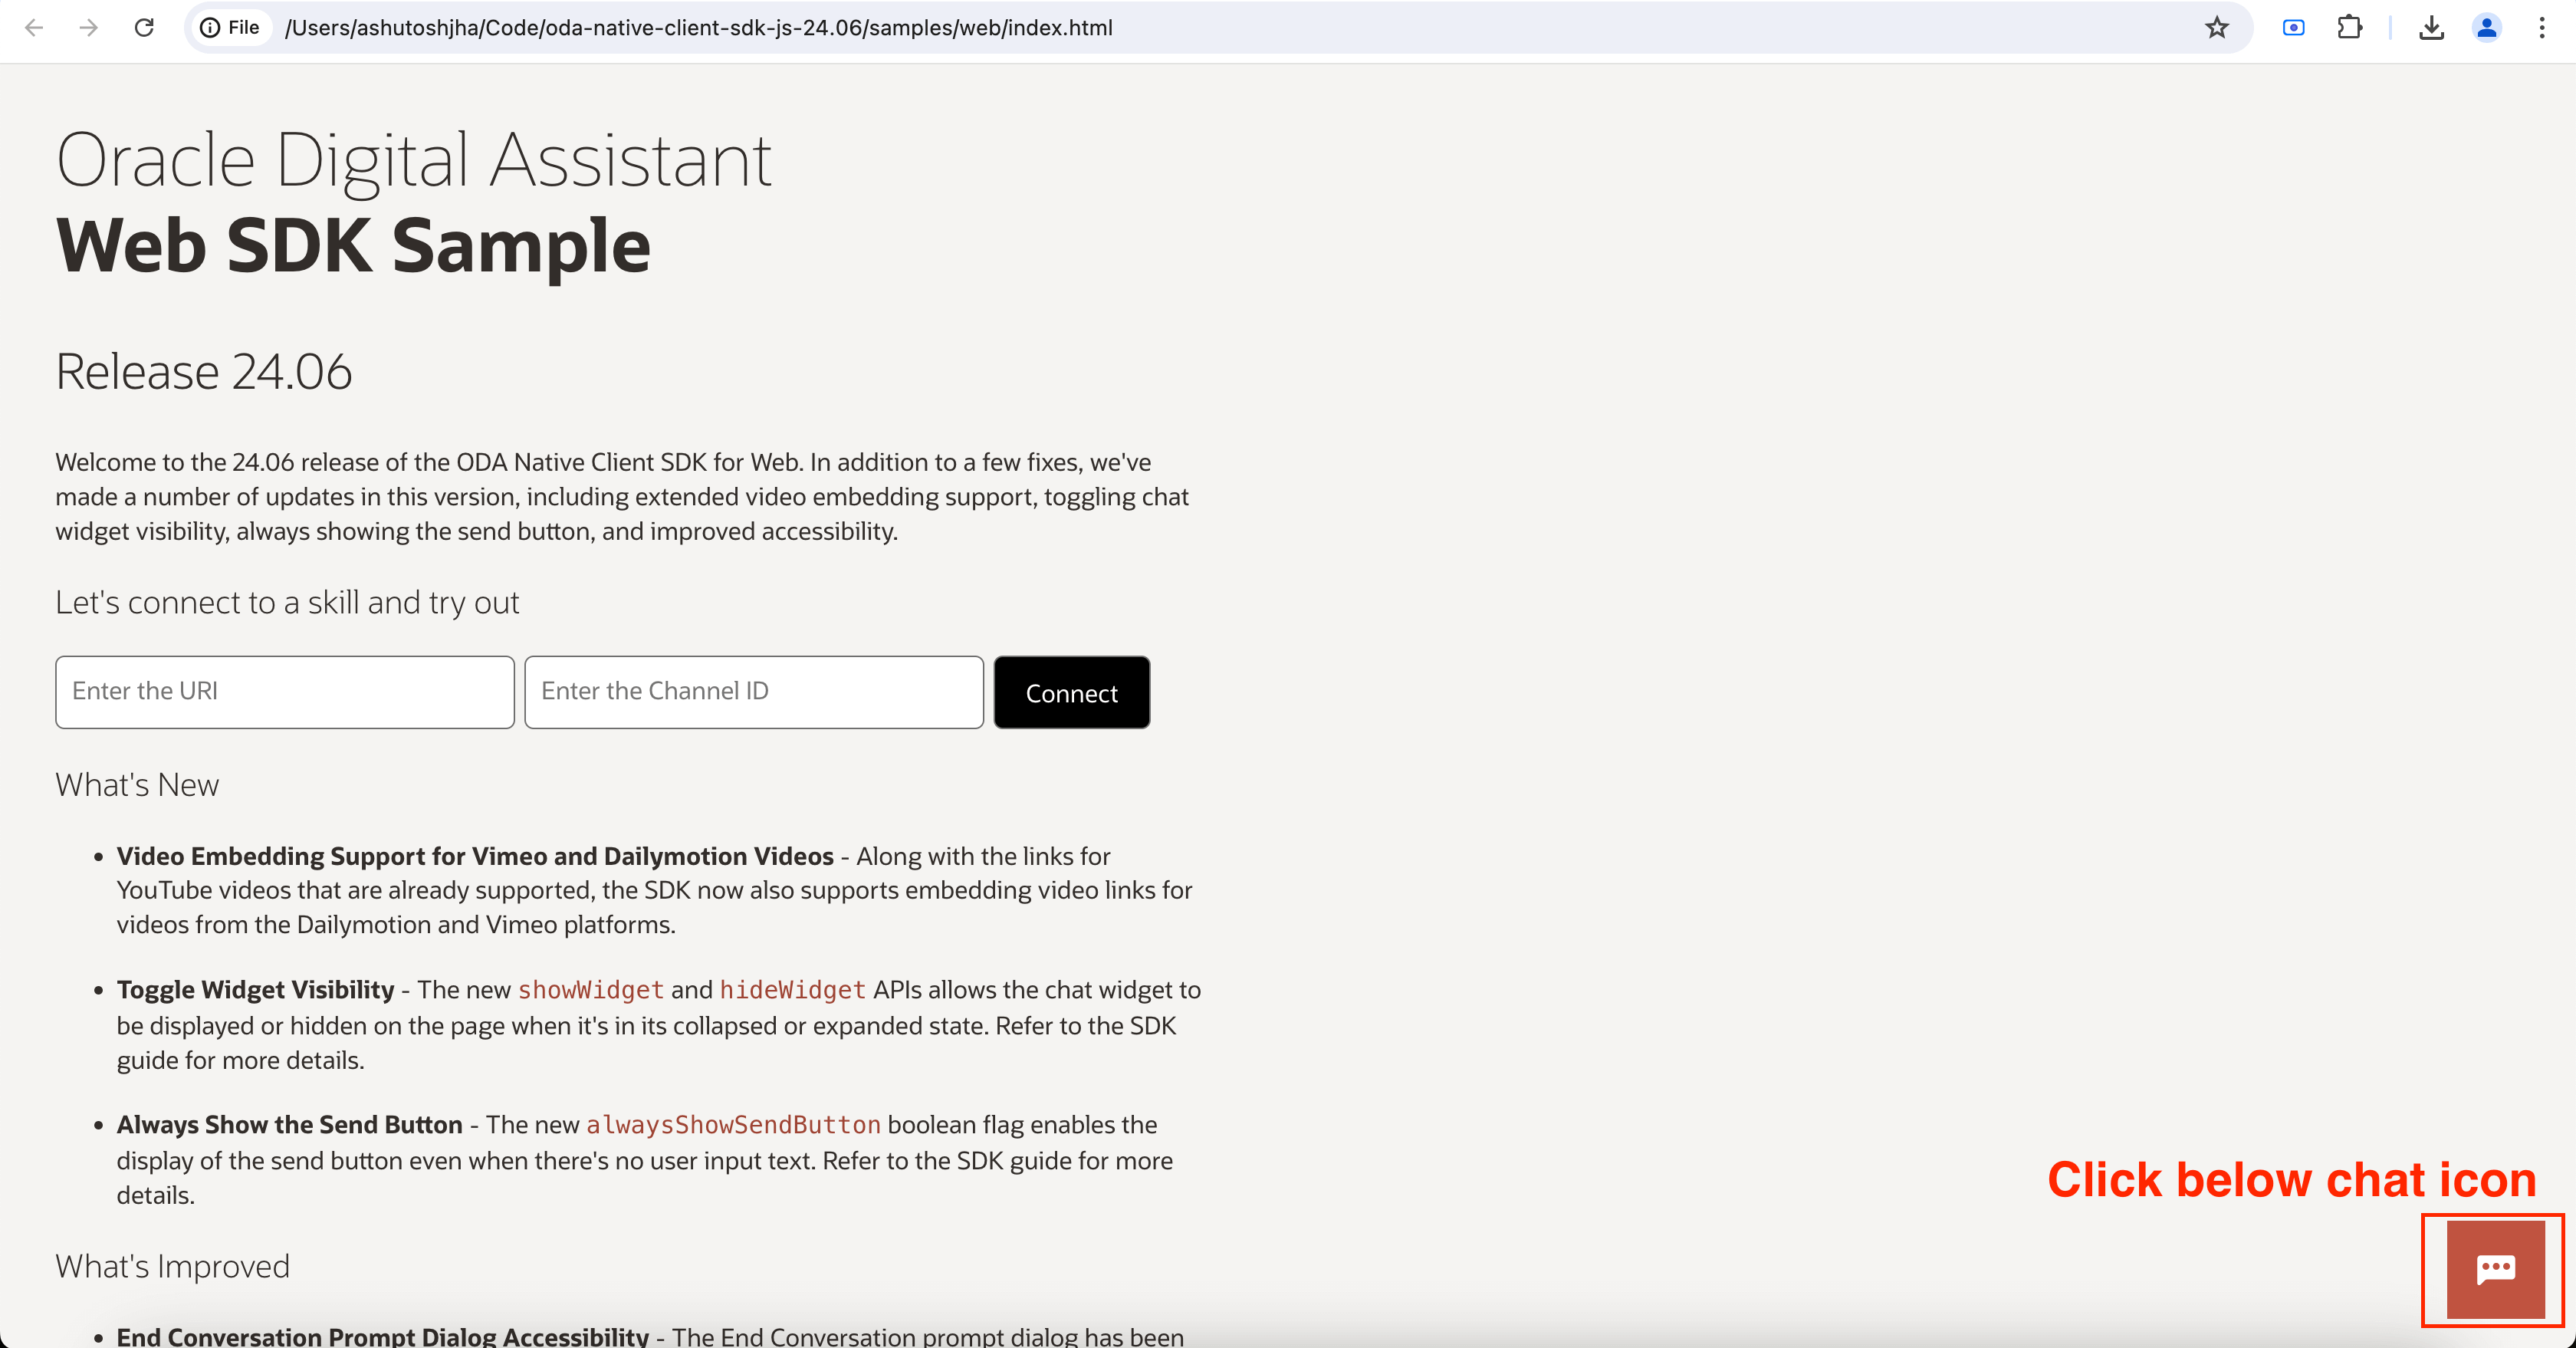Open the Extensions puzzle icon

point(2350,28)
